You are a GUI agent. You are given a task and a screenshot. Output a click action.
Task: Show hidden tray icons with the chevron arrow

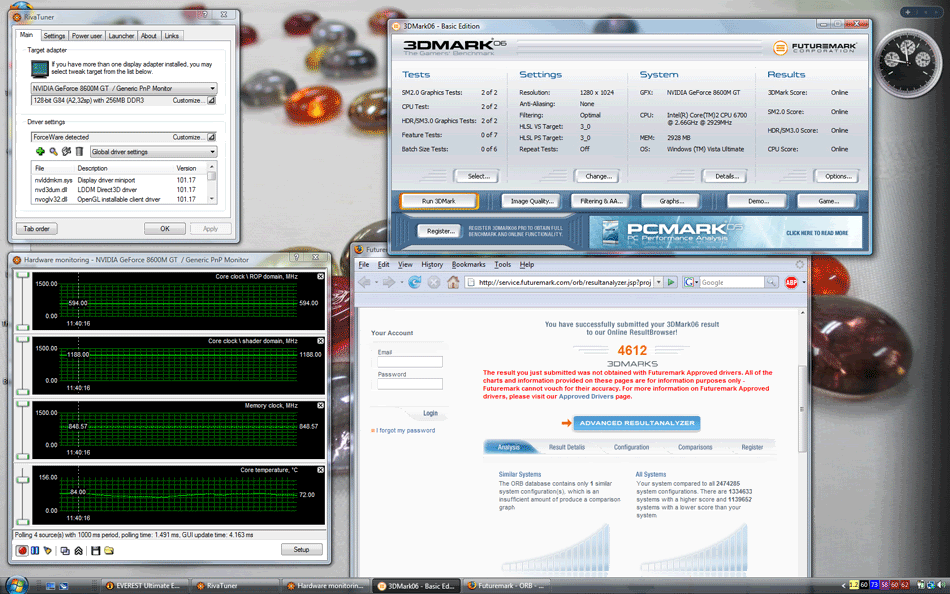tap(843, 586)
